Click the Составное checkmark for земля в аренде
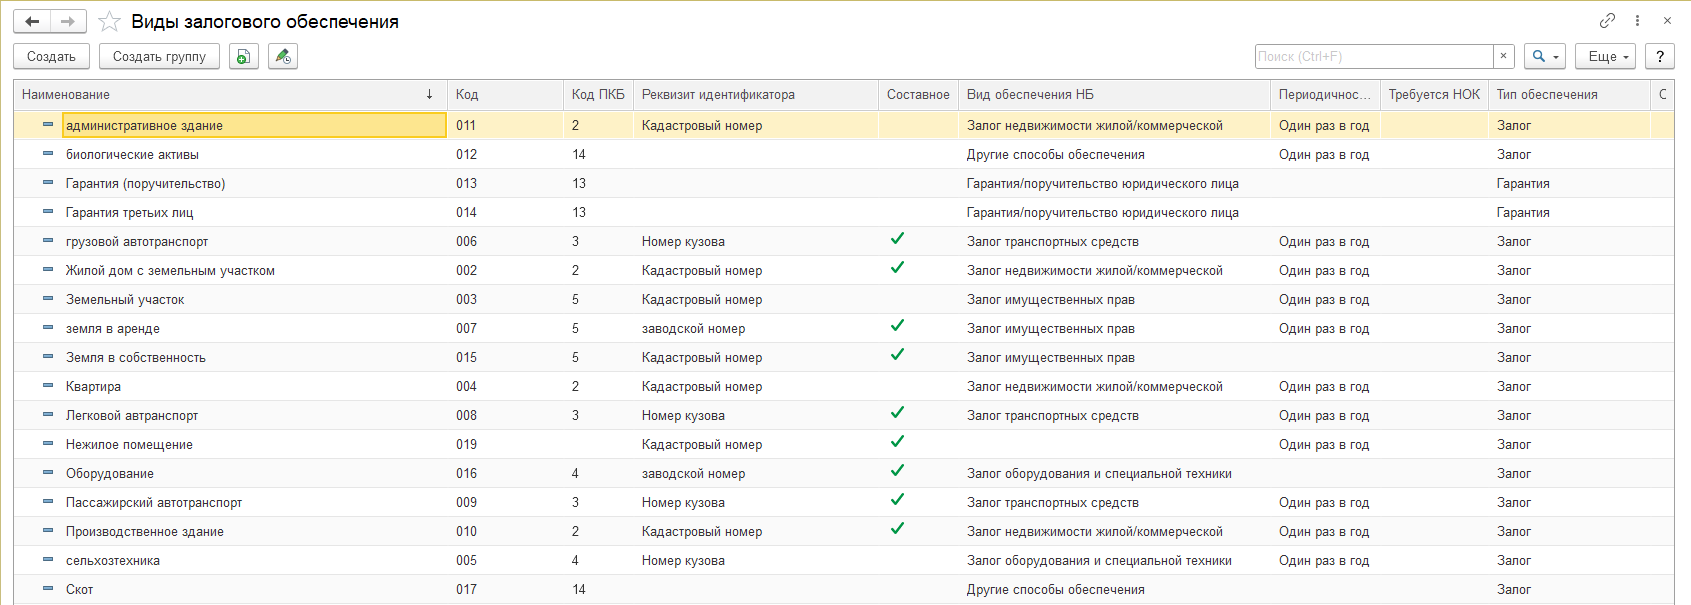This screenshot has width=1691, height=605. tap(898, 326)
